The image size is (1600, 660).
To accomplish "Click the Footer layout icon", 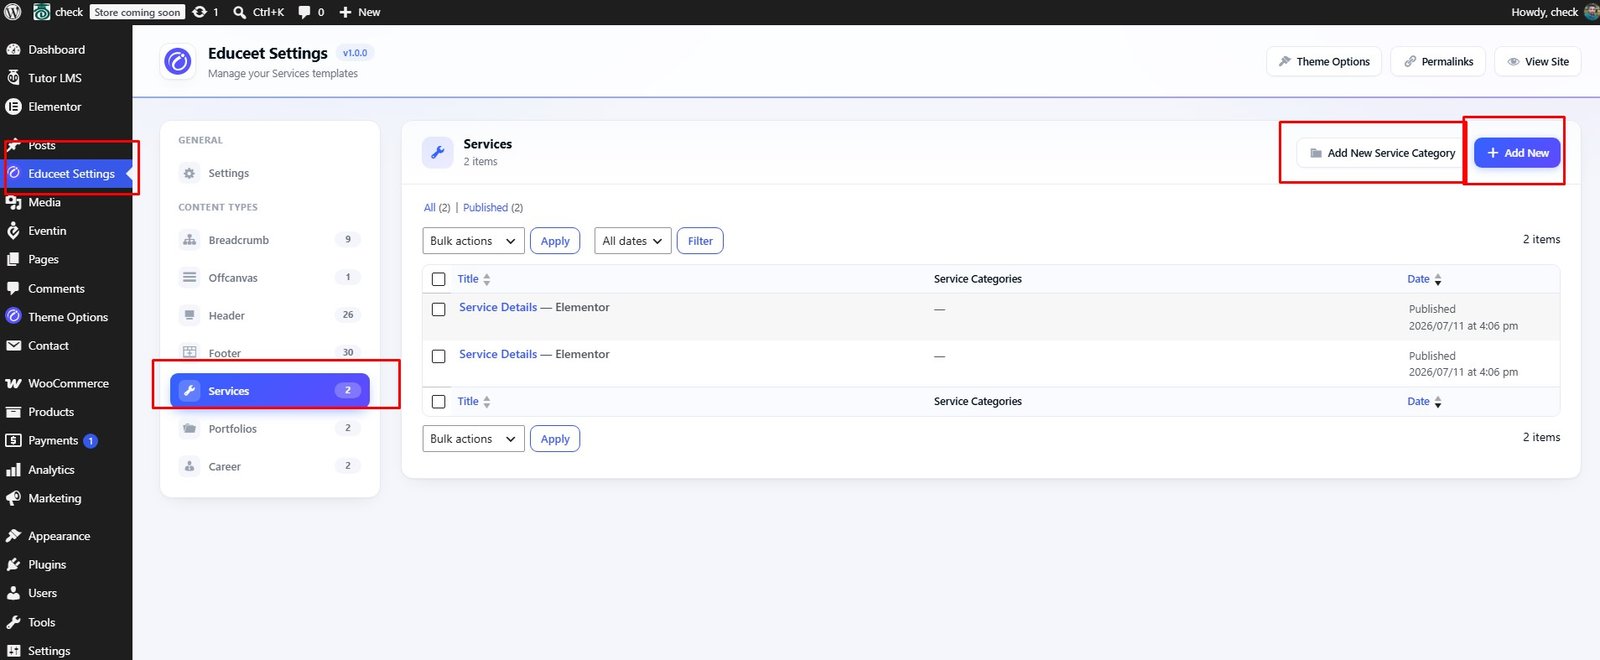I will coord(189,352).
